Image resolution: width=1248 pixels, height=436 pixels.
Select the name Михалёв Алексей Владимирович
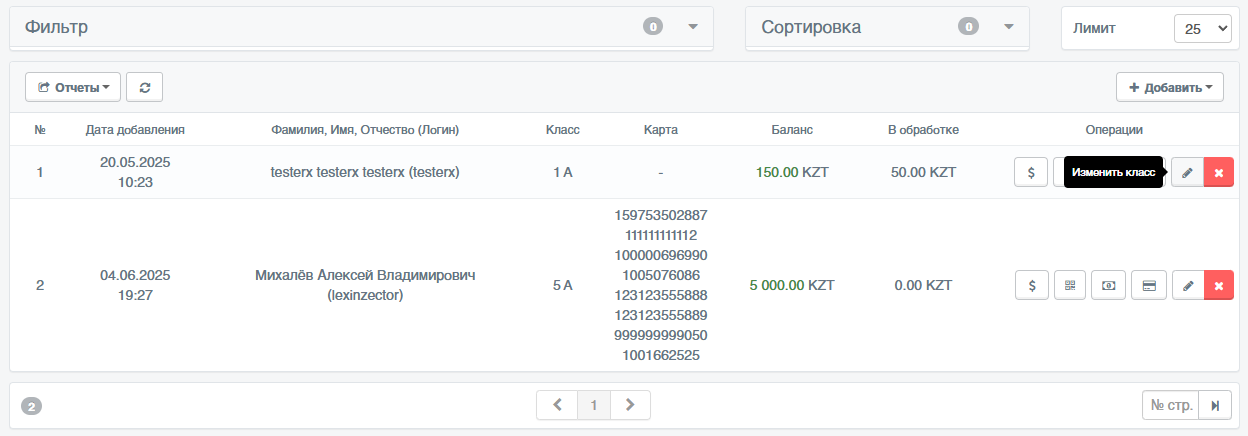(x=365, y=275)
